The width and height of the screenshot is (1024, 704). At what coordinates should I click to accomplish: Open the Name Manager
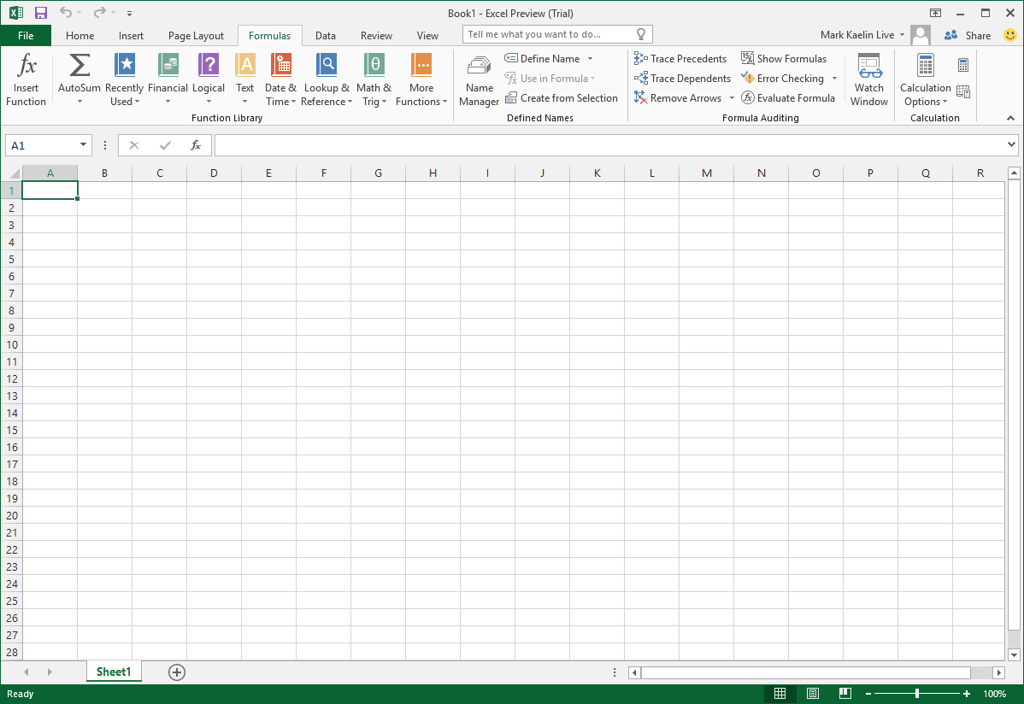(x=479, y=80)
